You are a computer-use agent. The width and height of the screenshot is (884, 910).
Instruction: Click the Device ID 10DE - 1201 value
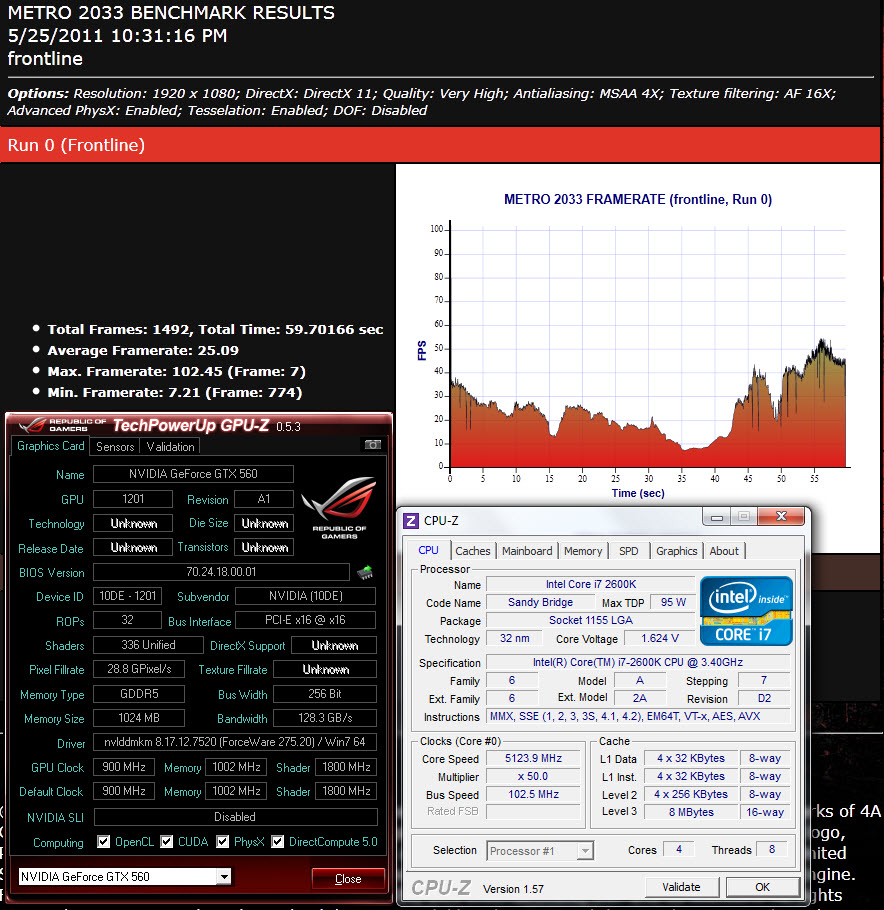[127, 596]
